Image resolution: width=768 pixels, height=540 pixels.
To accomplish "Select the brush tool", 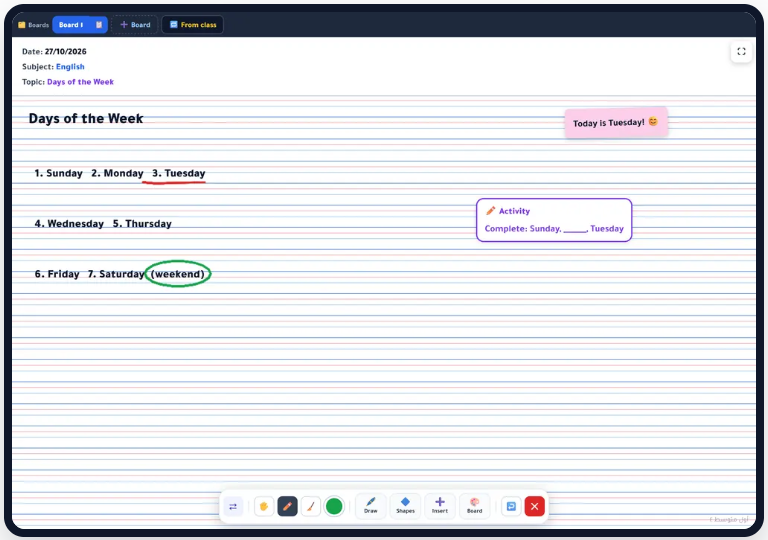I will coord(311,506).
